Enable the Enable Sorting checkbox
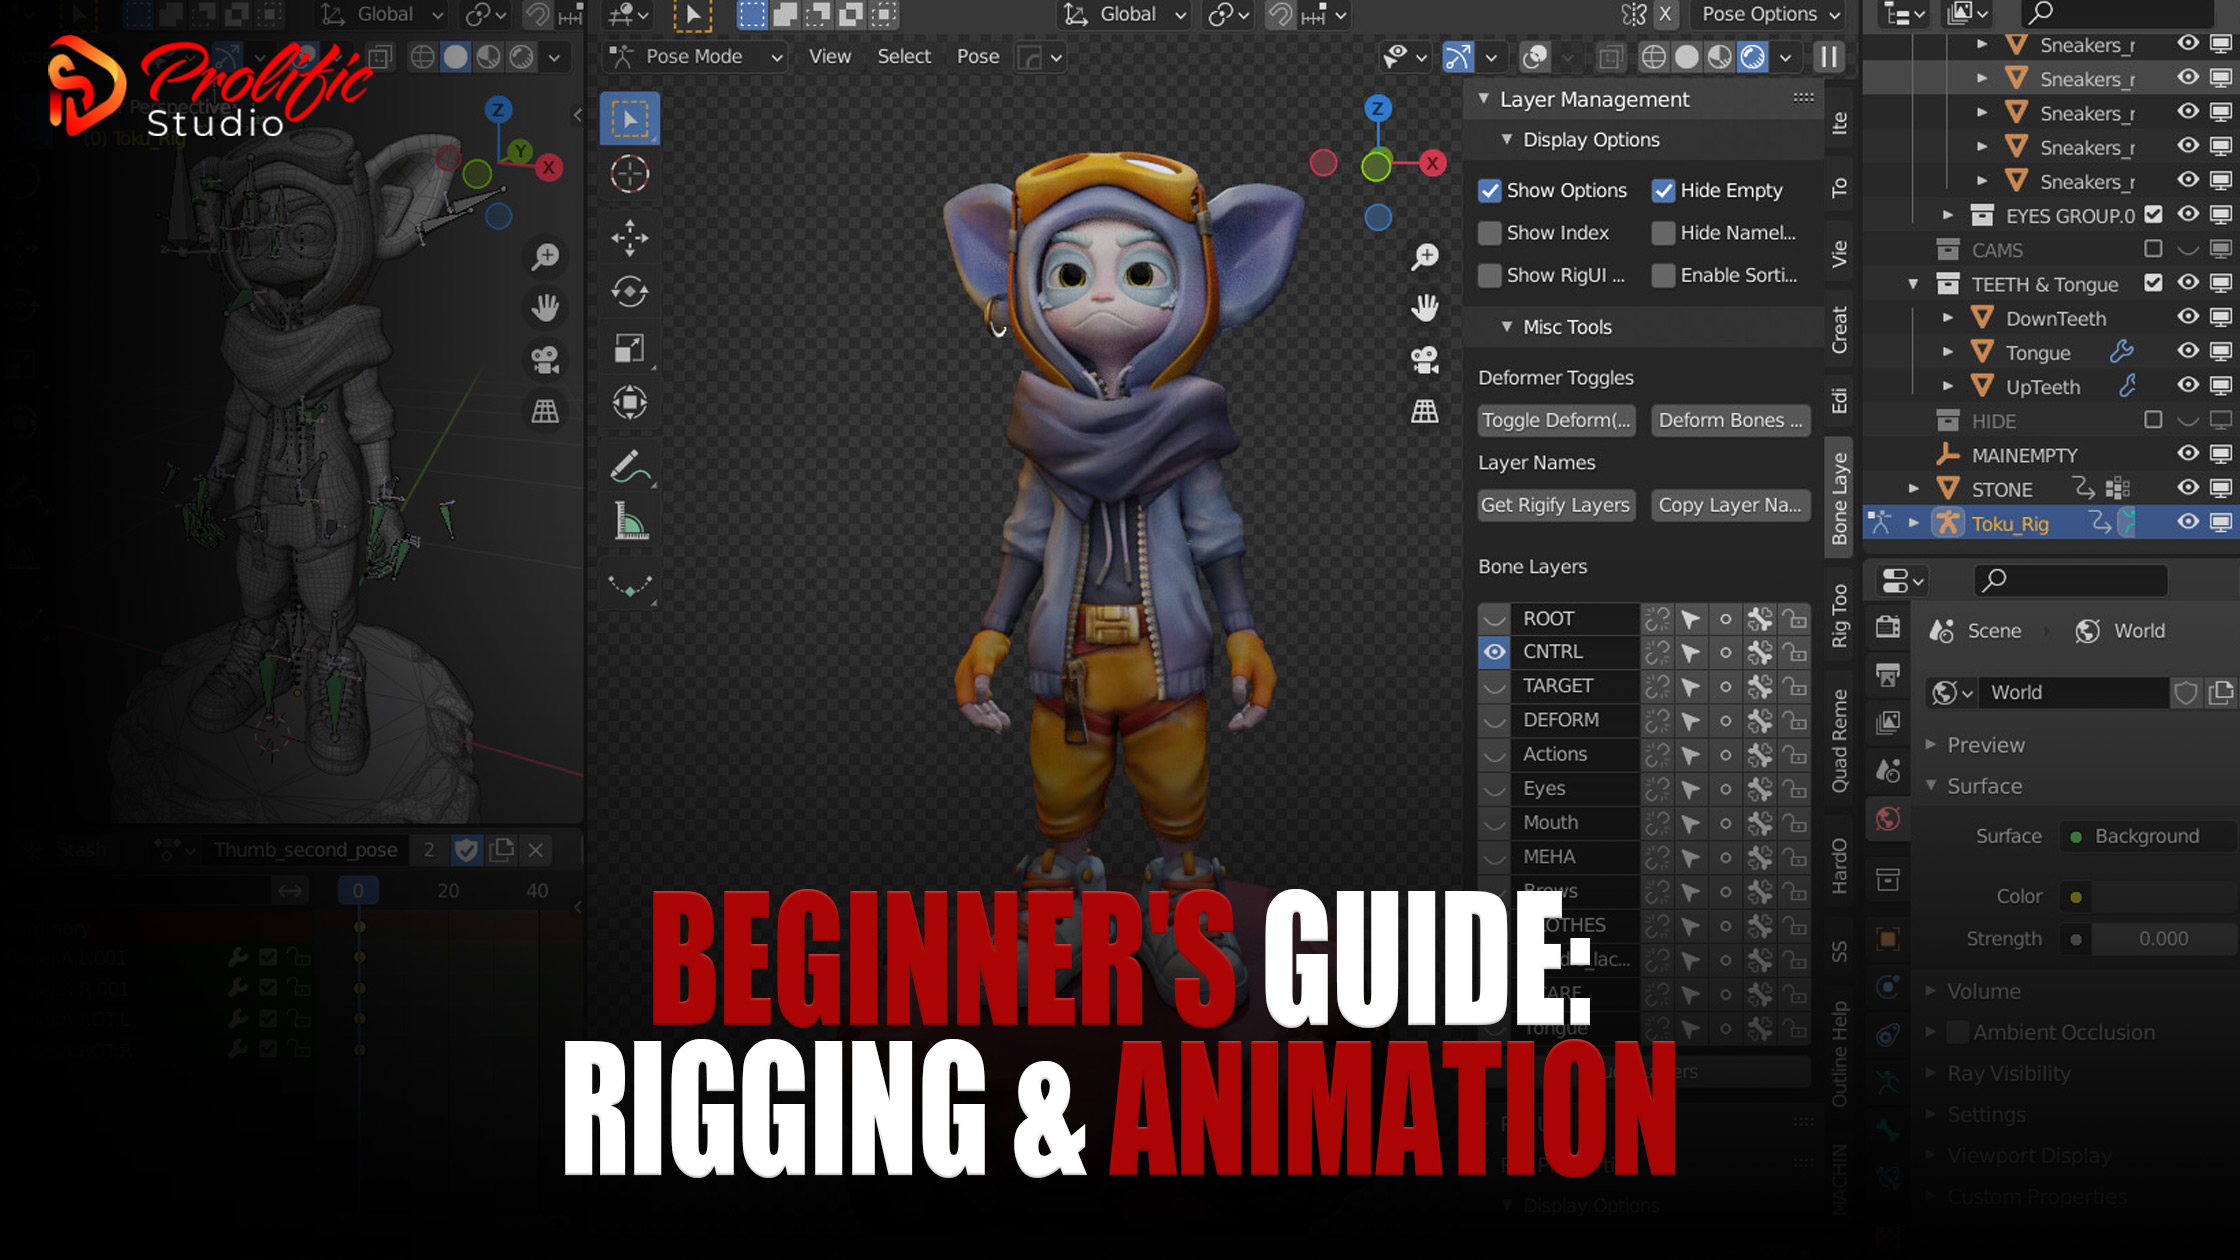 [x=1663, y=275]
